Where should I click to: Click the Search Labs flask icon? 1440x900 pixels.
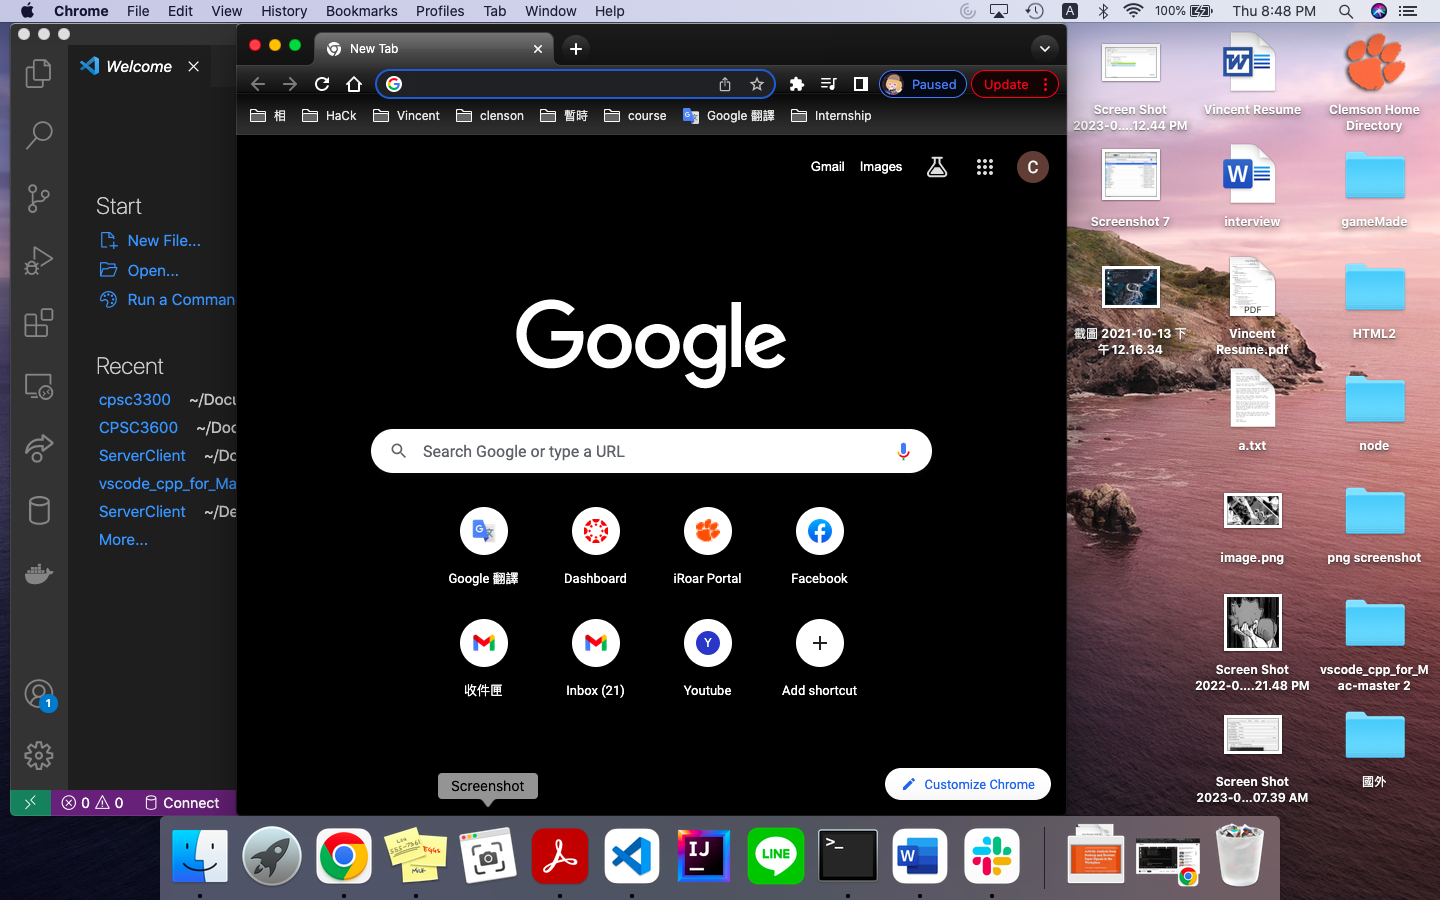936,167
